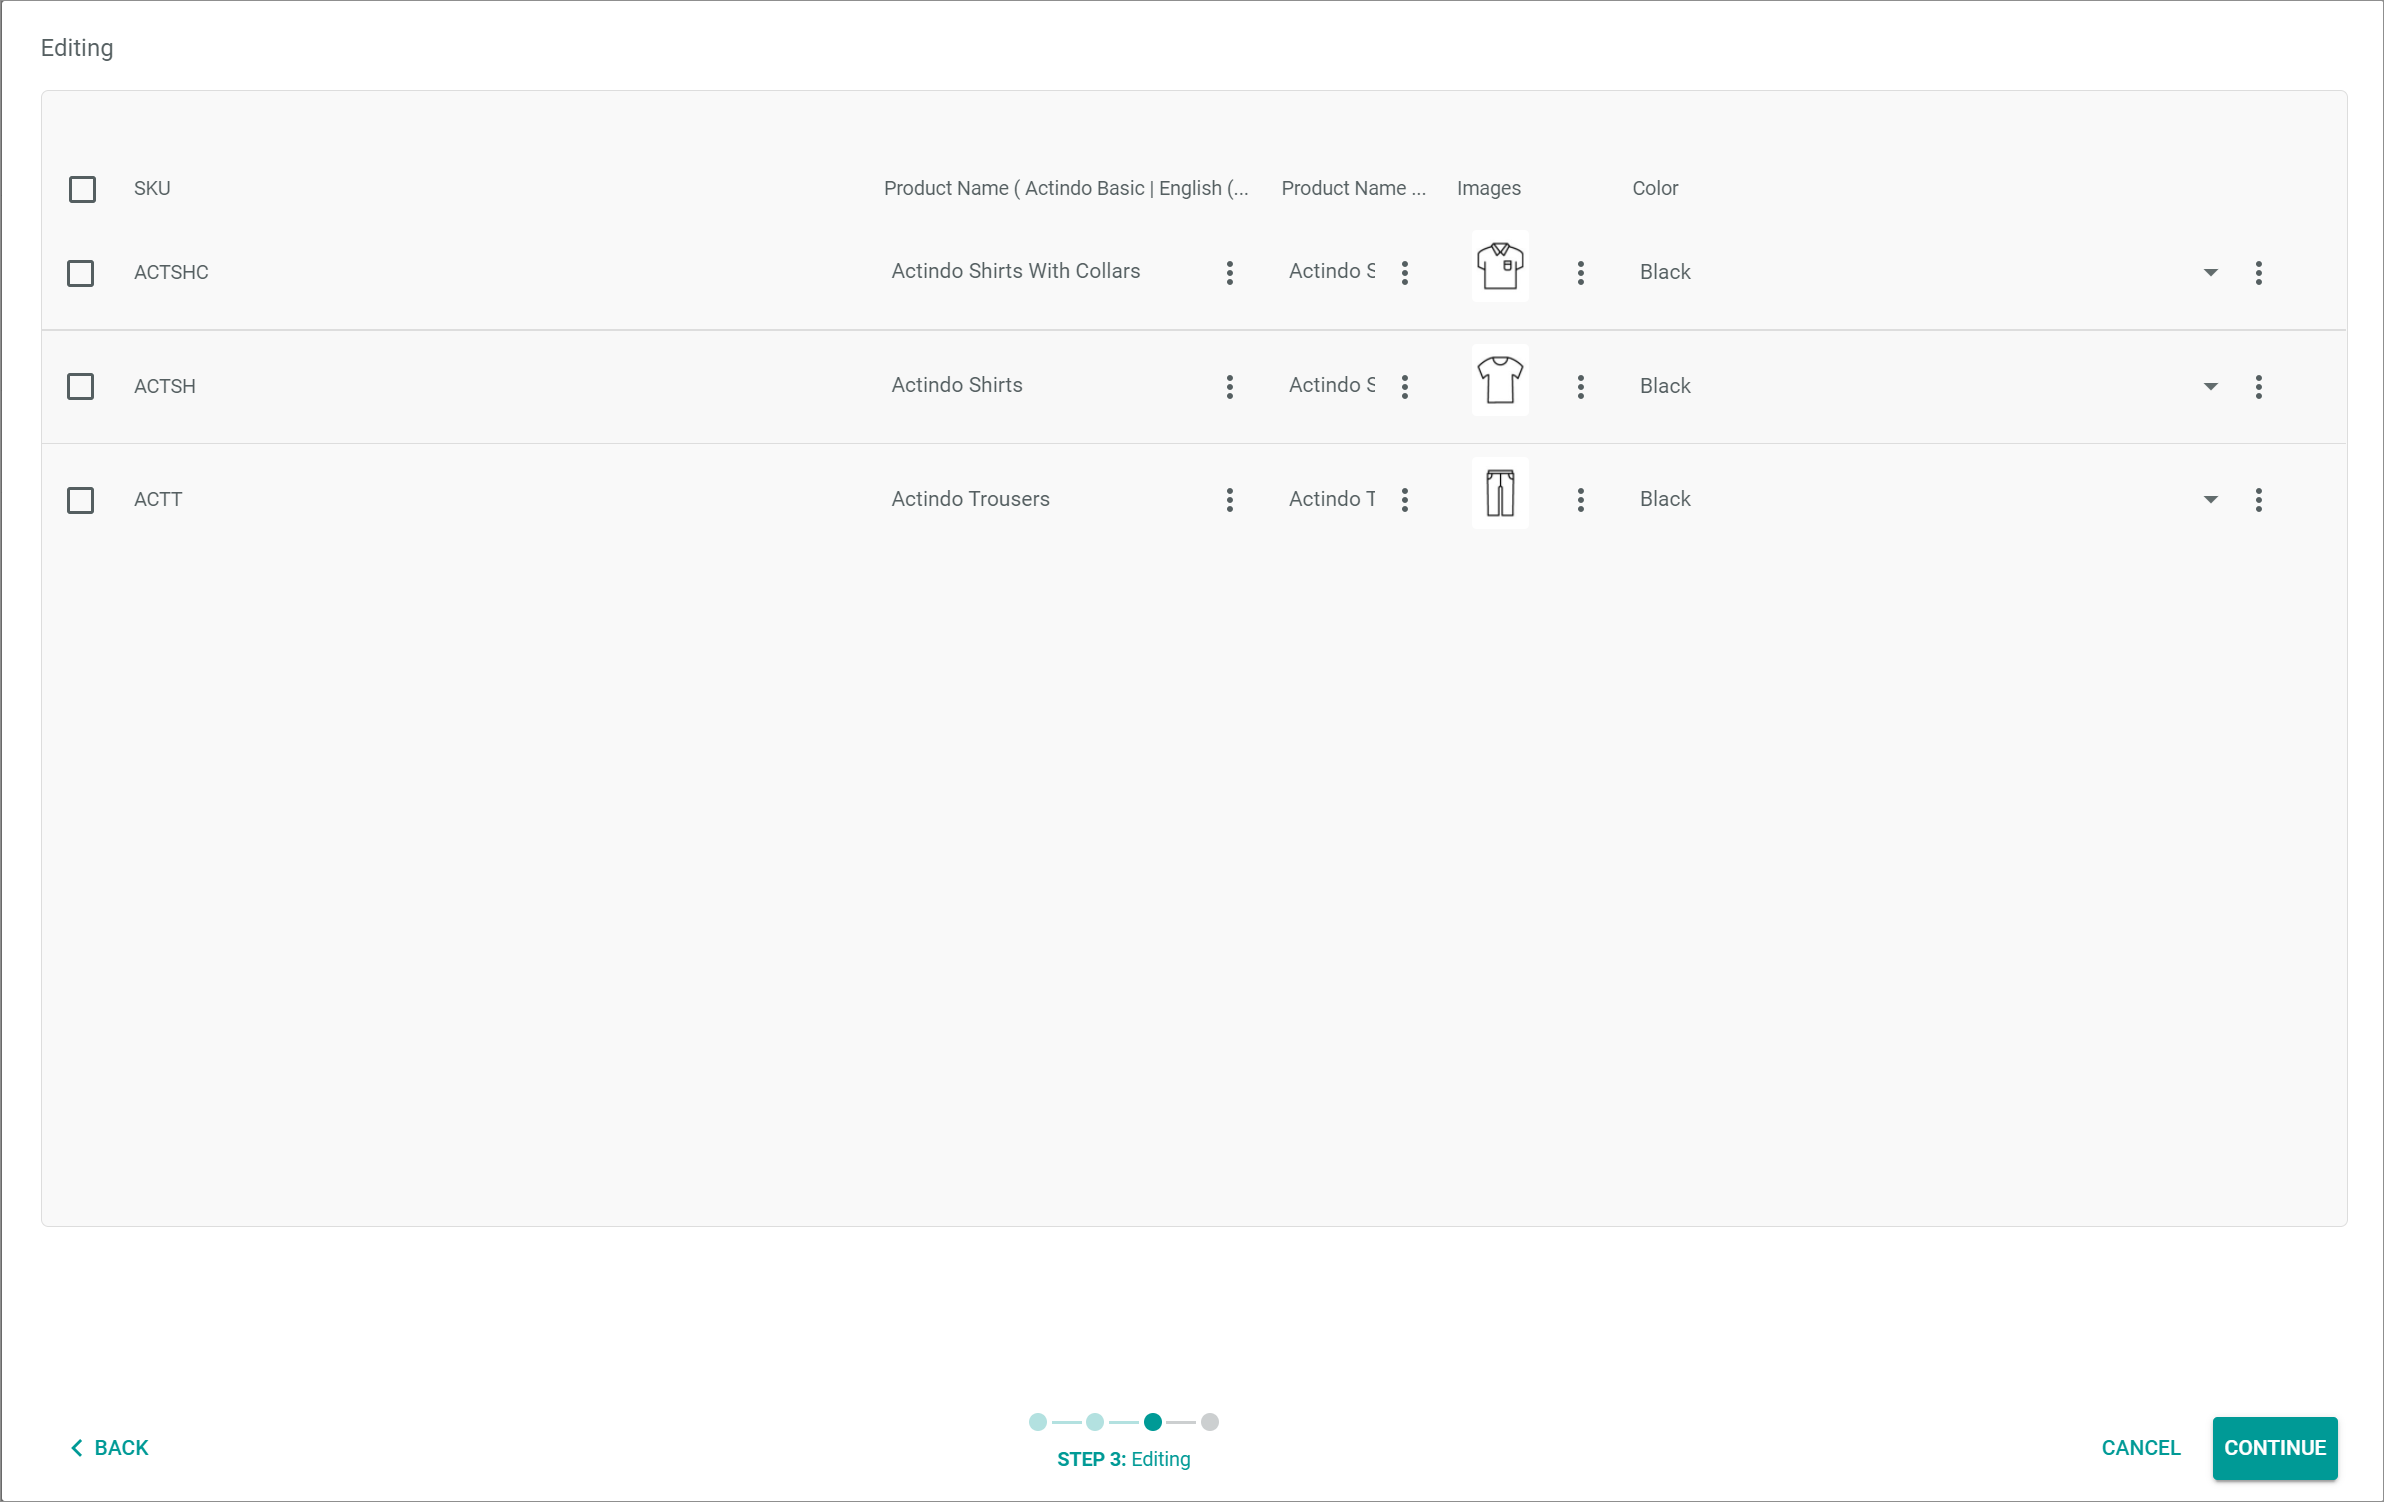The height and width of the screenshot is (1502, 2384).
Task: Open context menu for ACTSHC images
Action: [x=1580, y=272]
